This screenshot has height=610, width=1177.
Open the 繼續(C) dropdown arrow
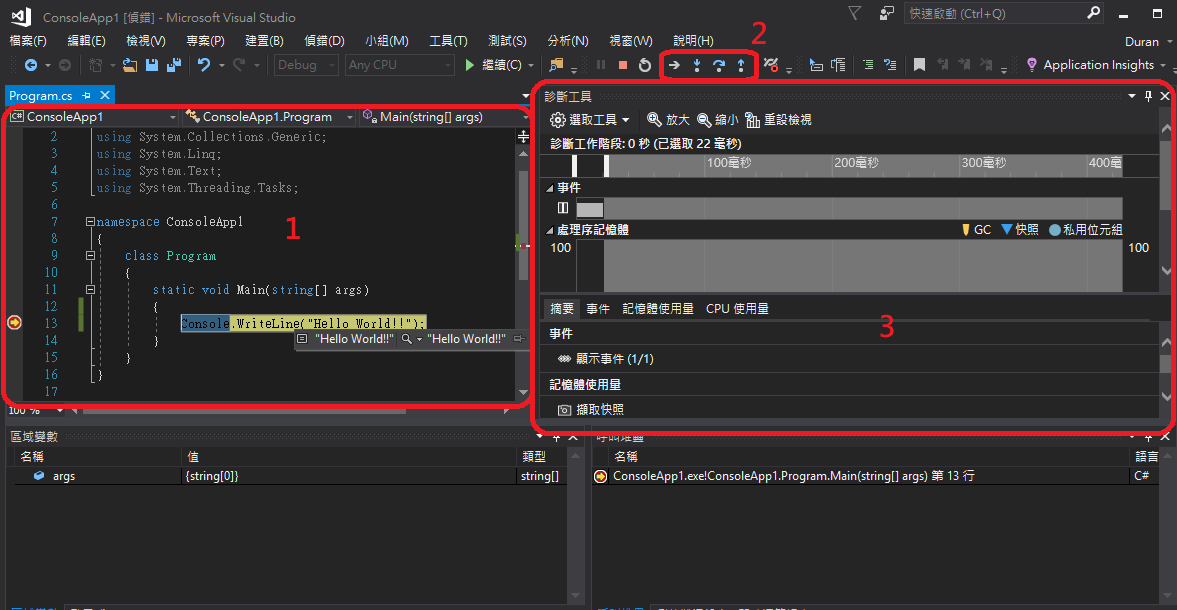[x=531, y=65]
